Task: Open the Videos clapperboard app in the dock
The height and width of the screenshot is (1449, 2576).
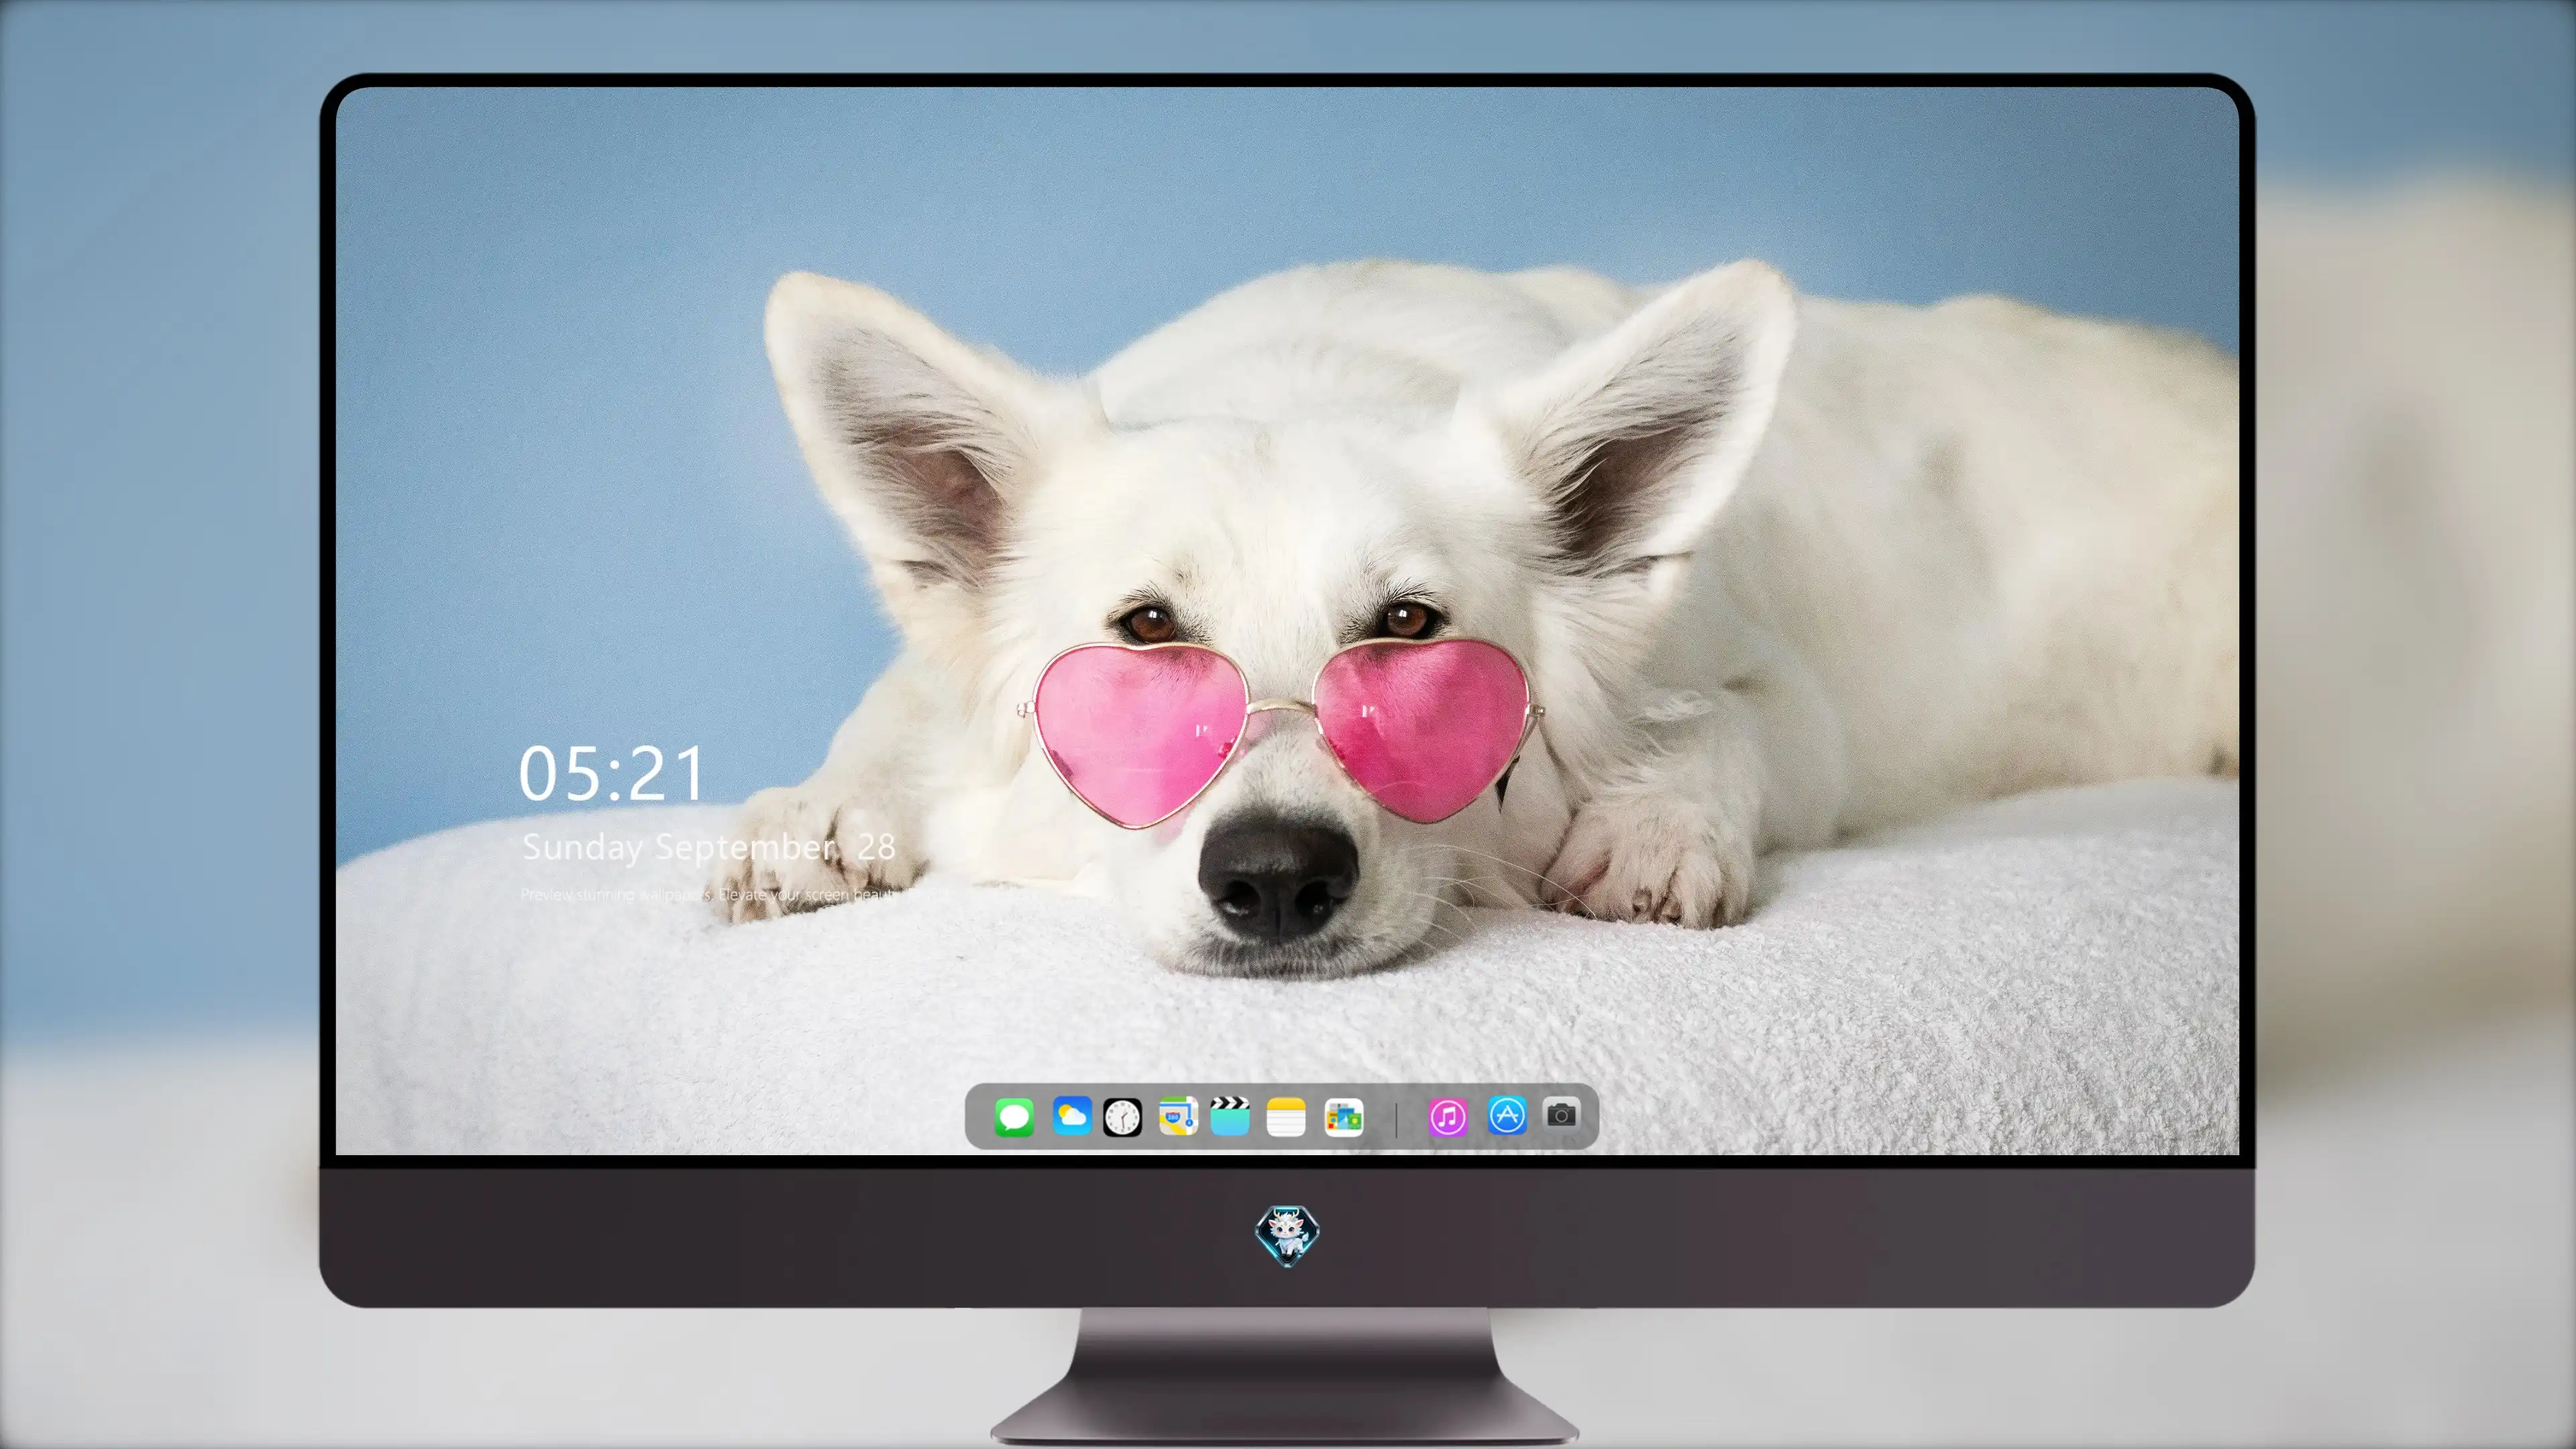Action: coord(1230,1116)
